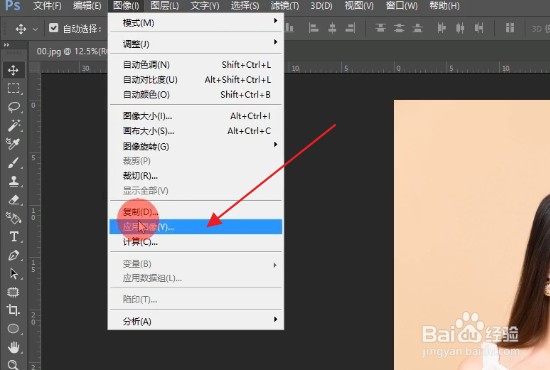
Task: Choose 计算(C)... menu item
Action: [x=196, y=242]
